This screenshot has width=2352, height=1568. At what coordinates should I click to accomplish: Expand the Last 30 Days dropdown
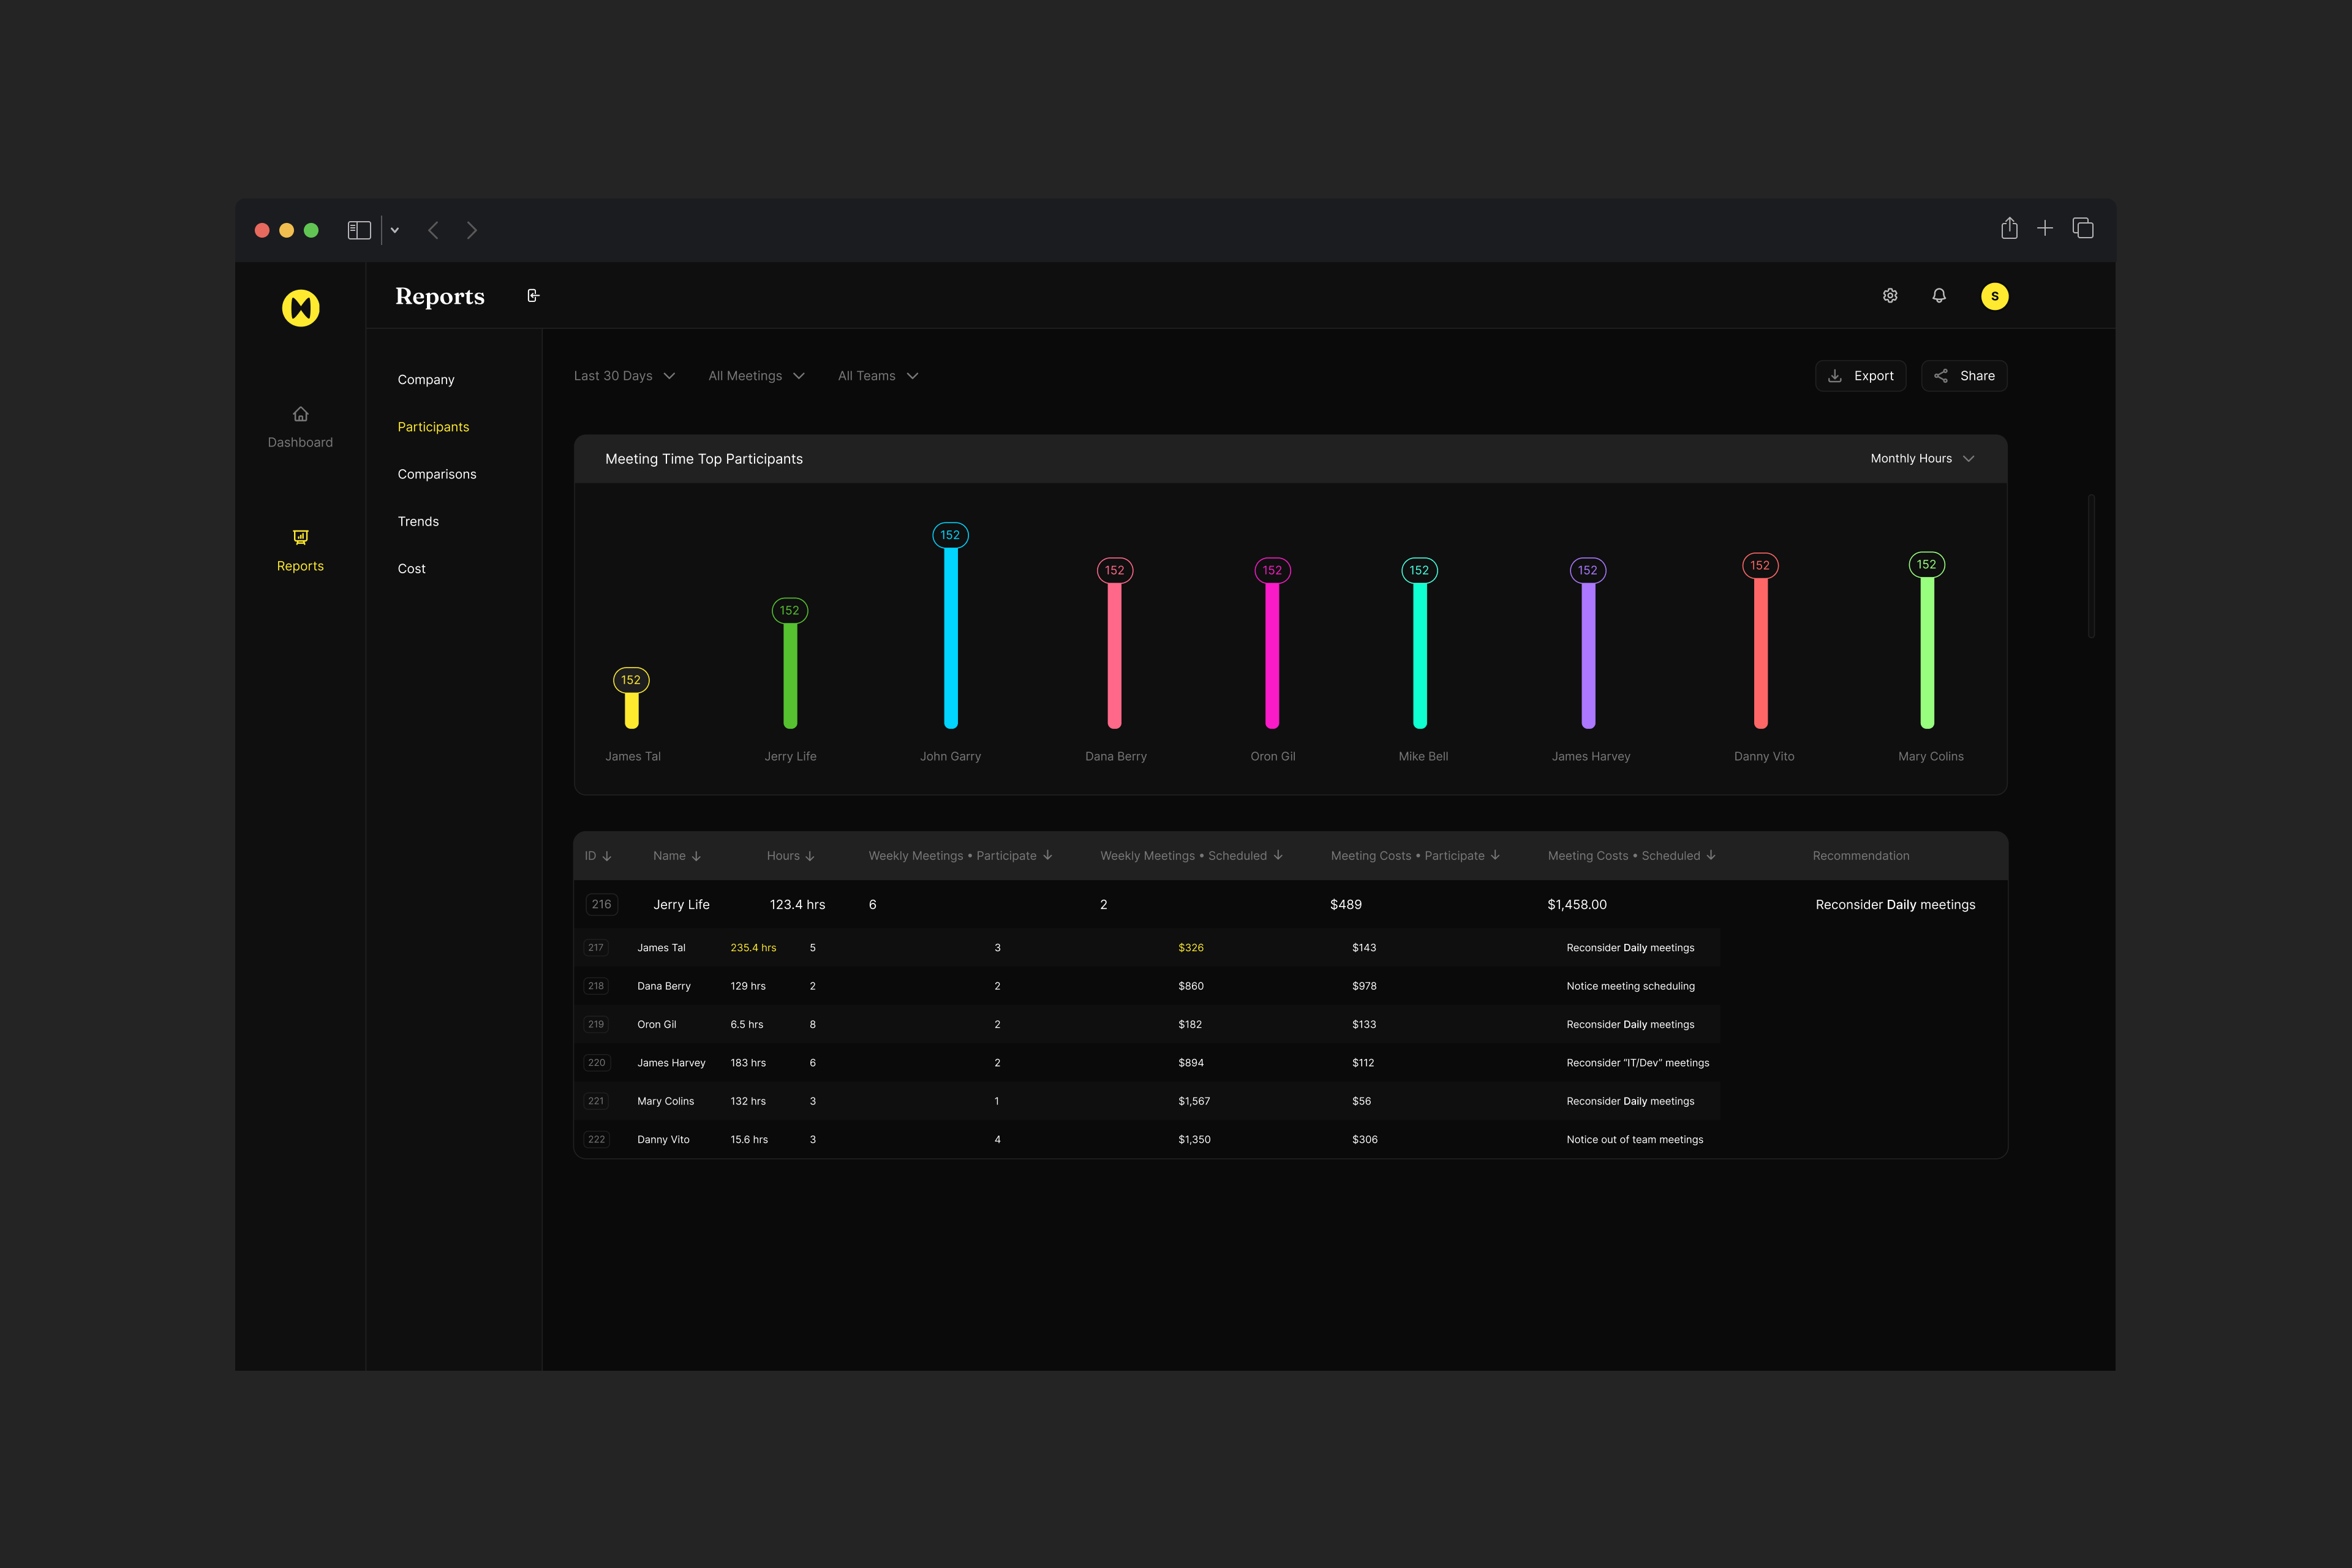coord(624,376)
